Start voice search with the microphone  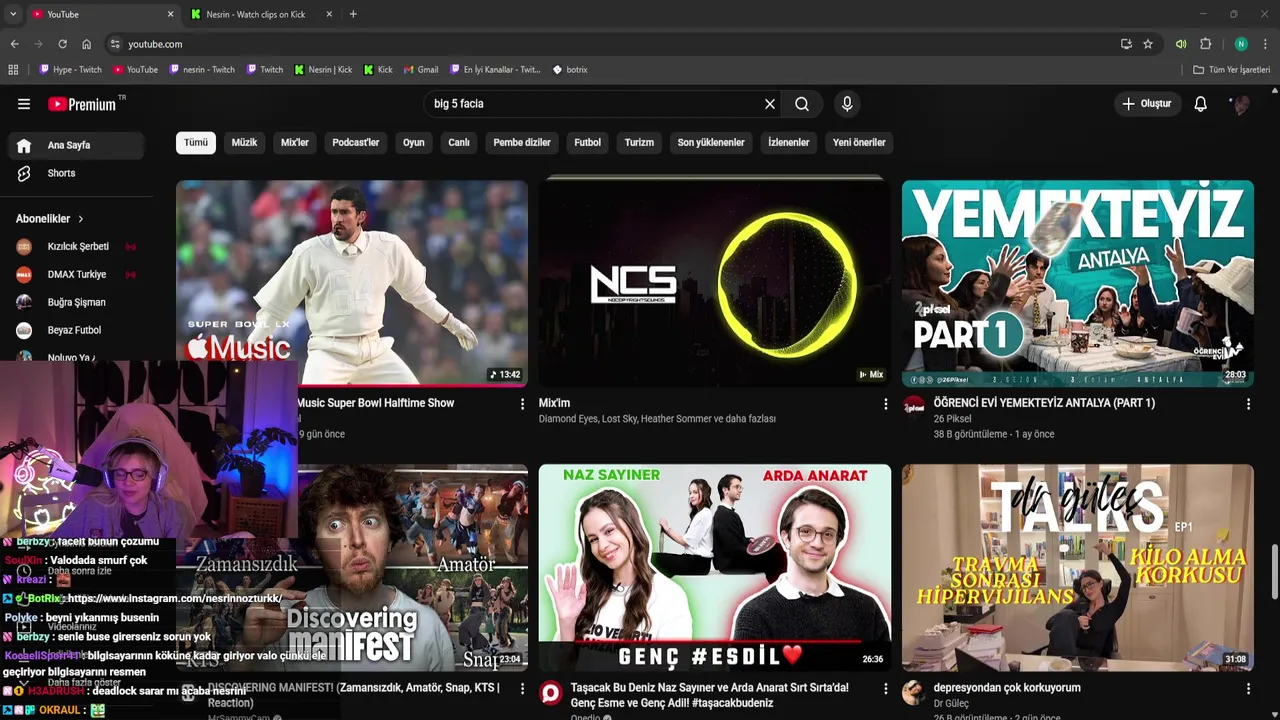(x=847, y=104)
